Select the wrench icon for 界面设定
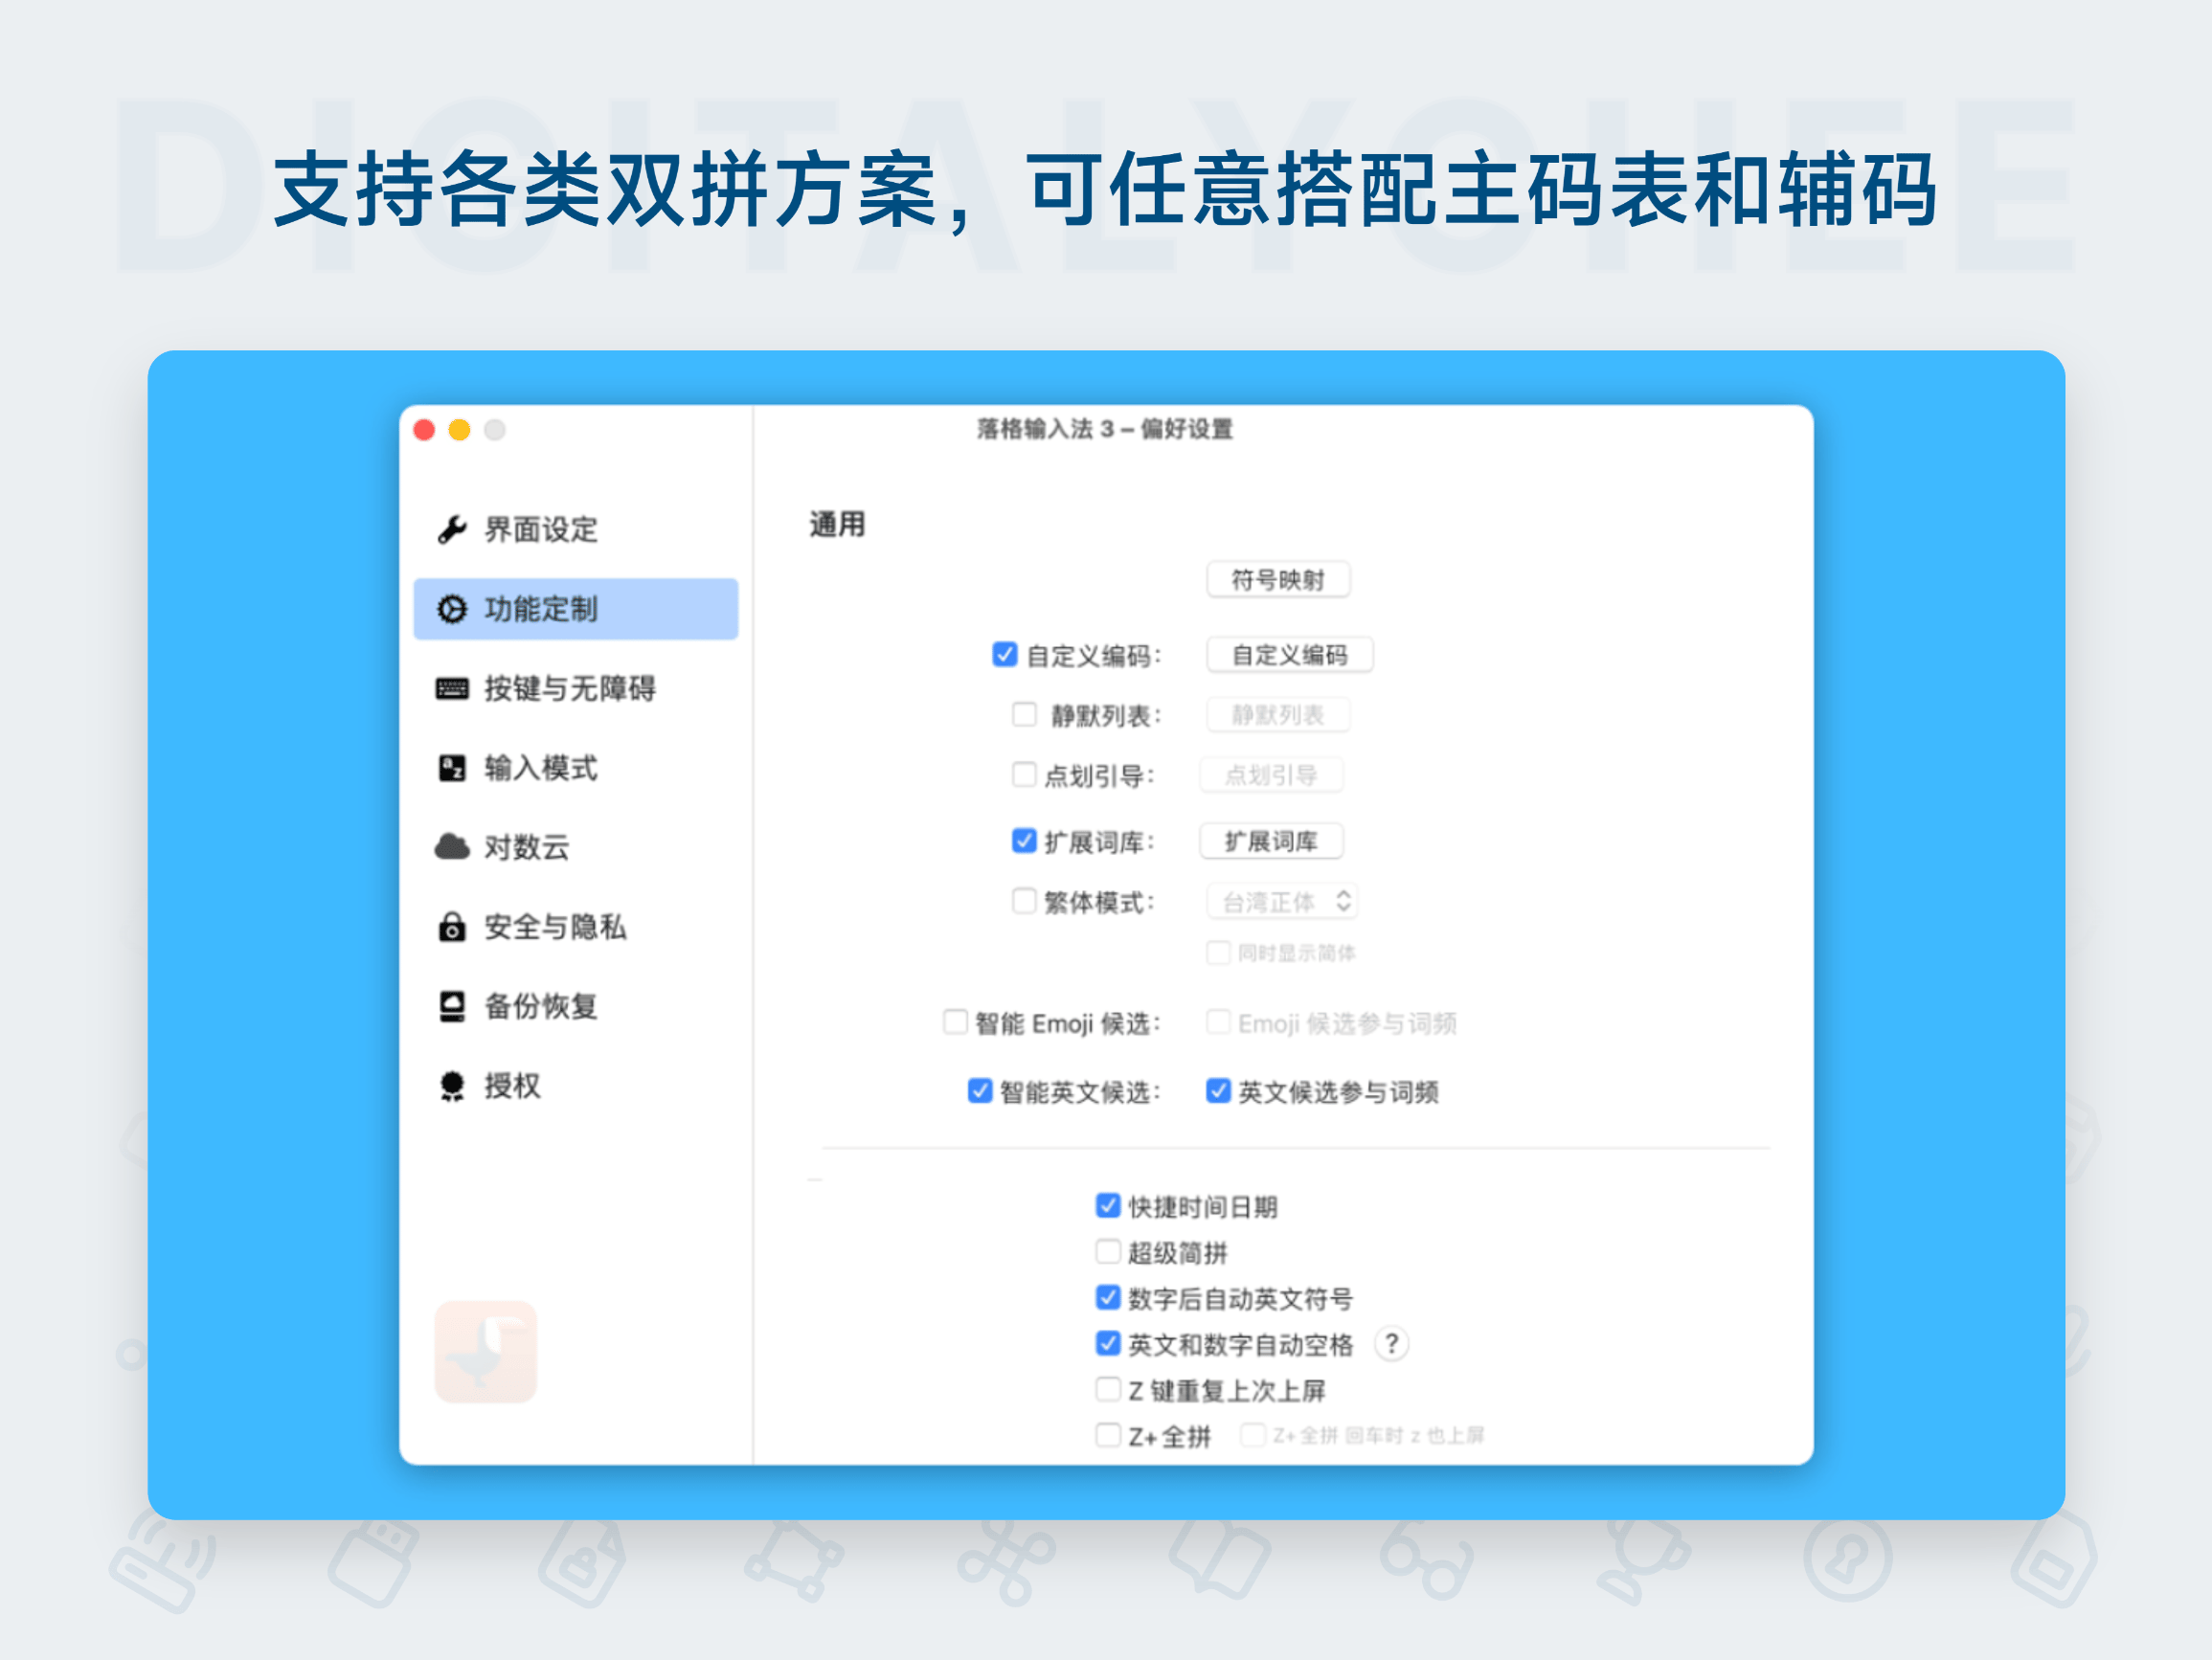 [452, 530]
